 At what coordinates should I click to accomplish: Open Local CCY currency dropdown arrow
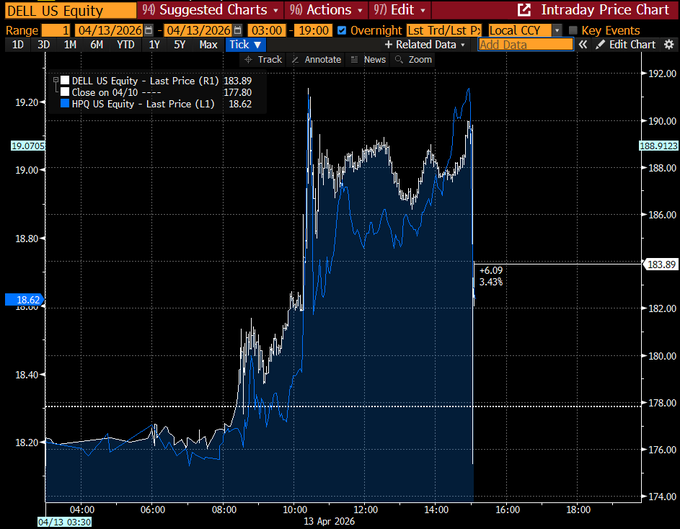point(557,30)
